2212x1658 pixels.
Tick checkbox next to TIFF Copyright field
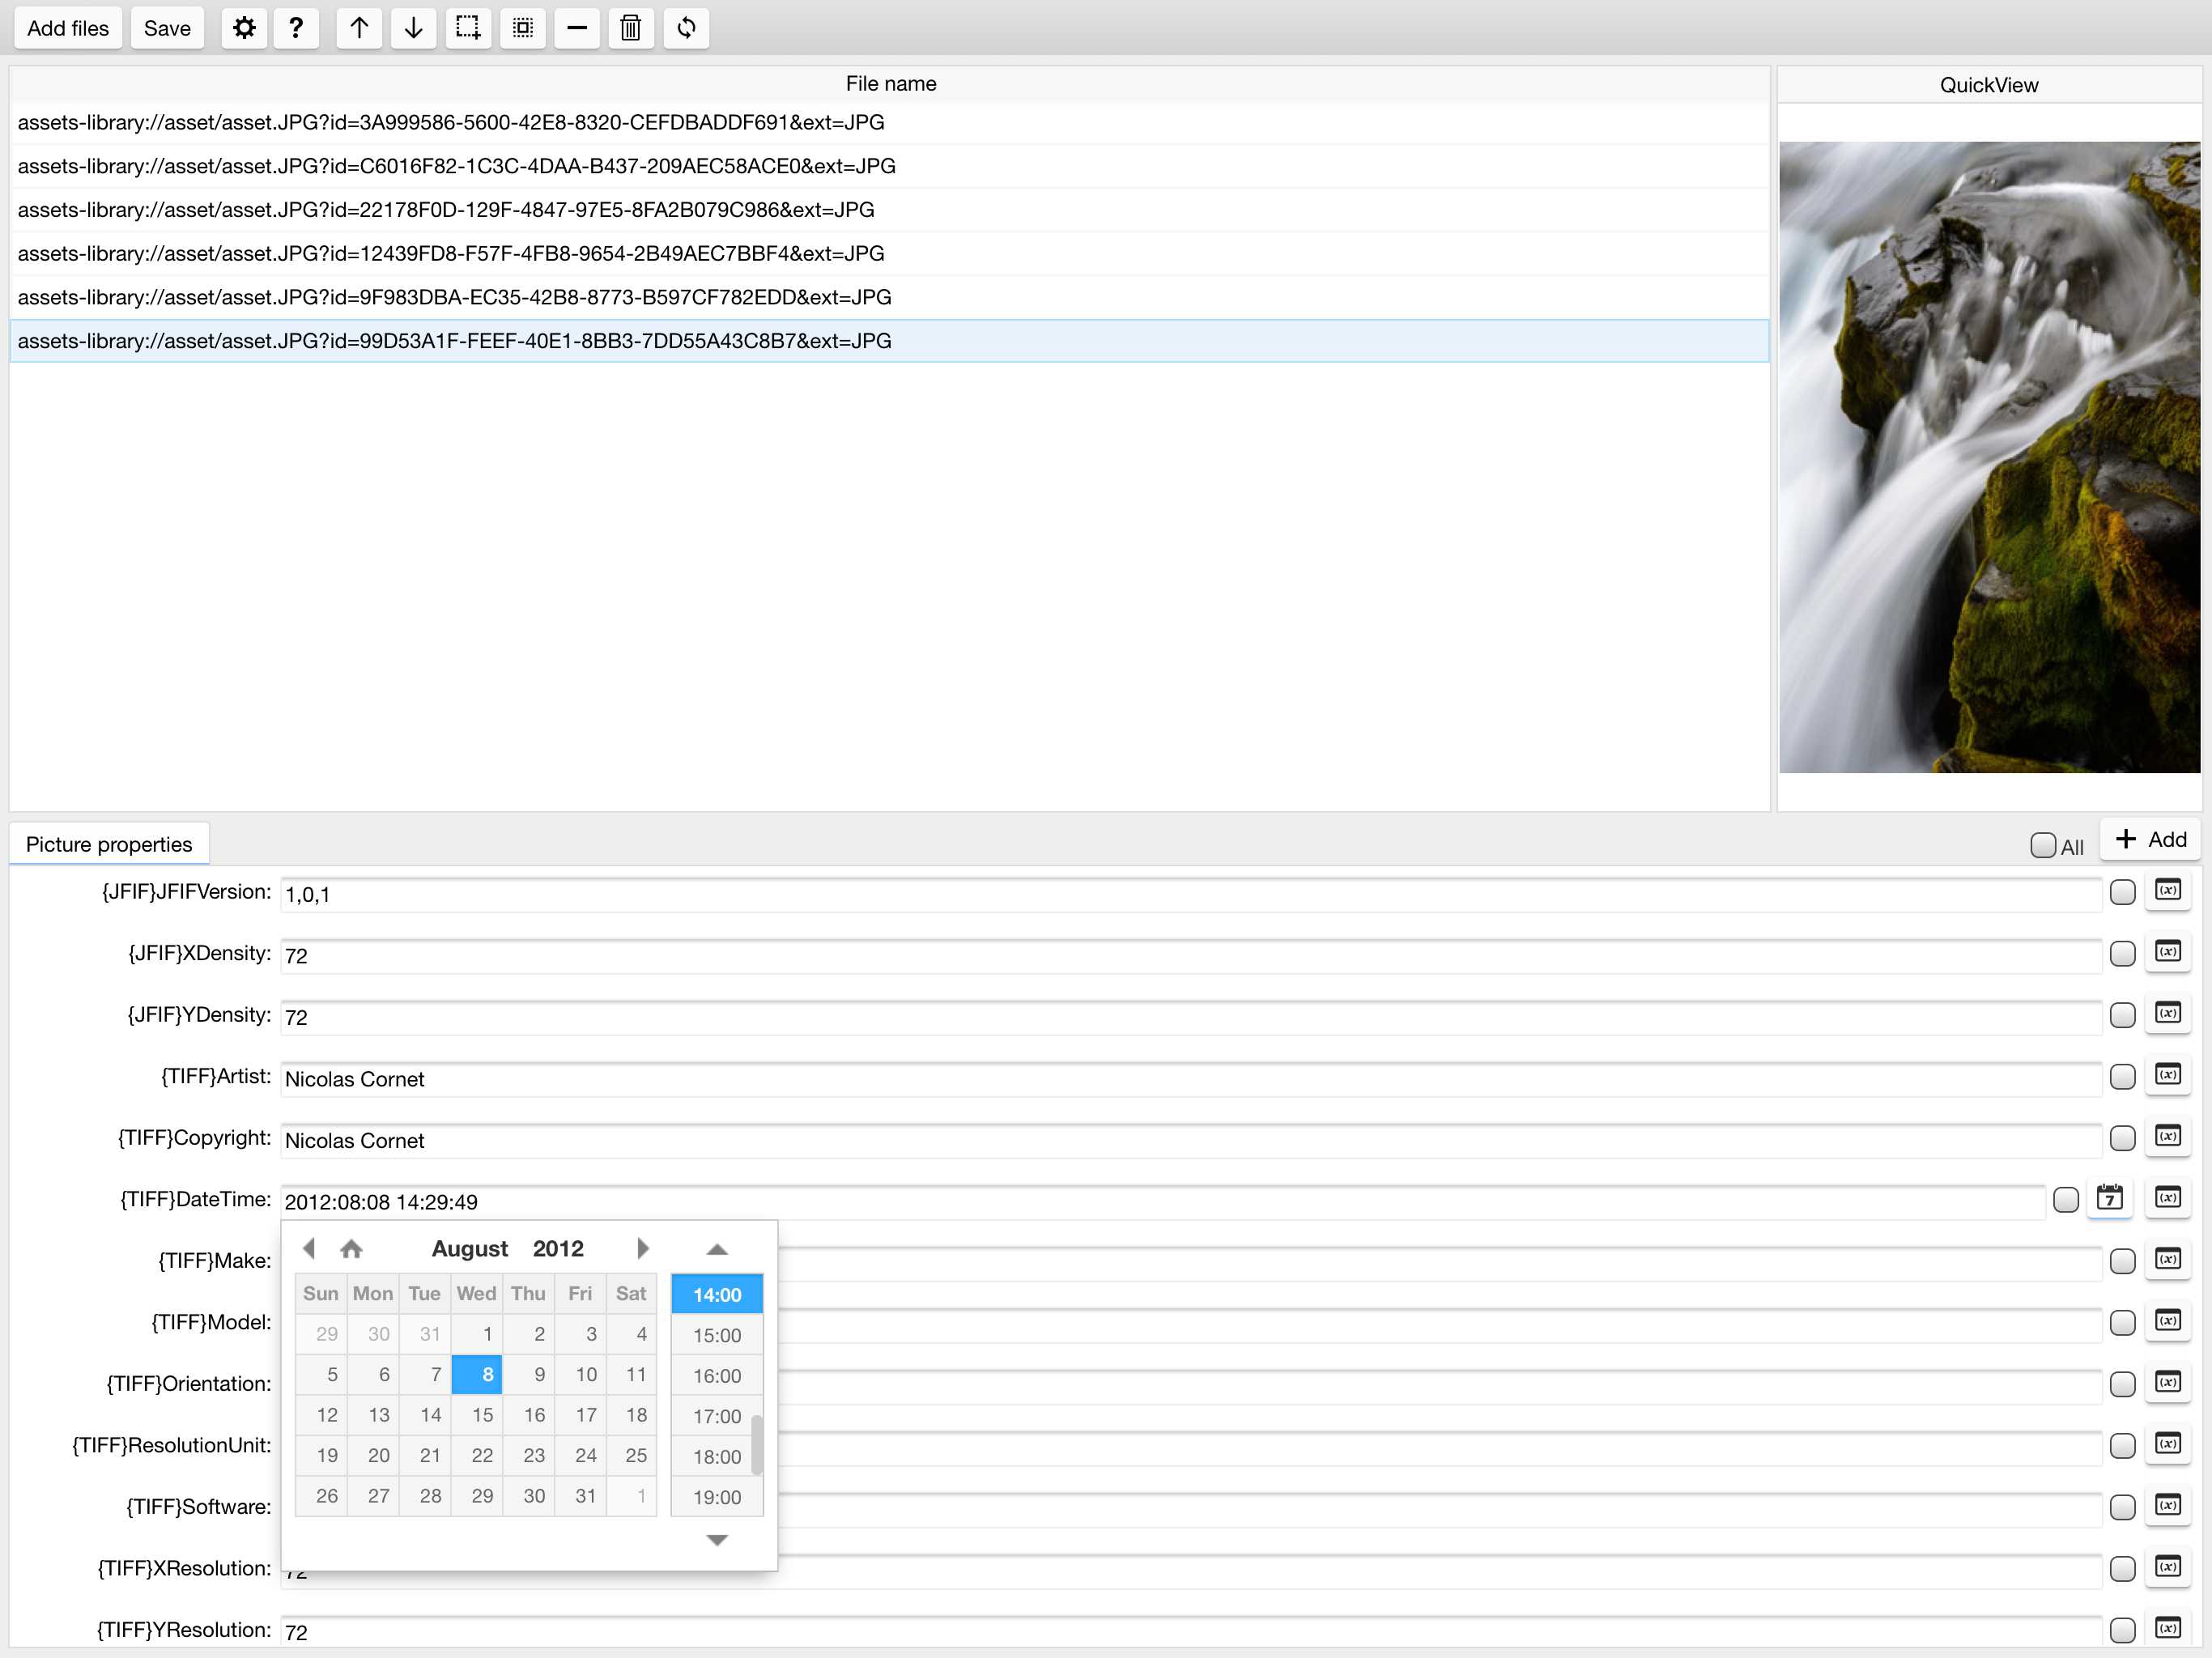(2122, 1138)
